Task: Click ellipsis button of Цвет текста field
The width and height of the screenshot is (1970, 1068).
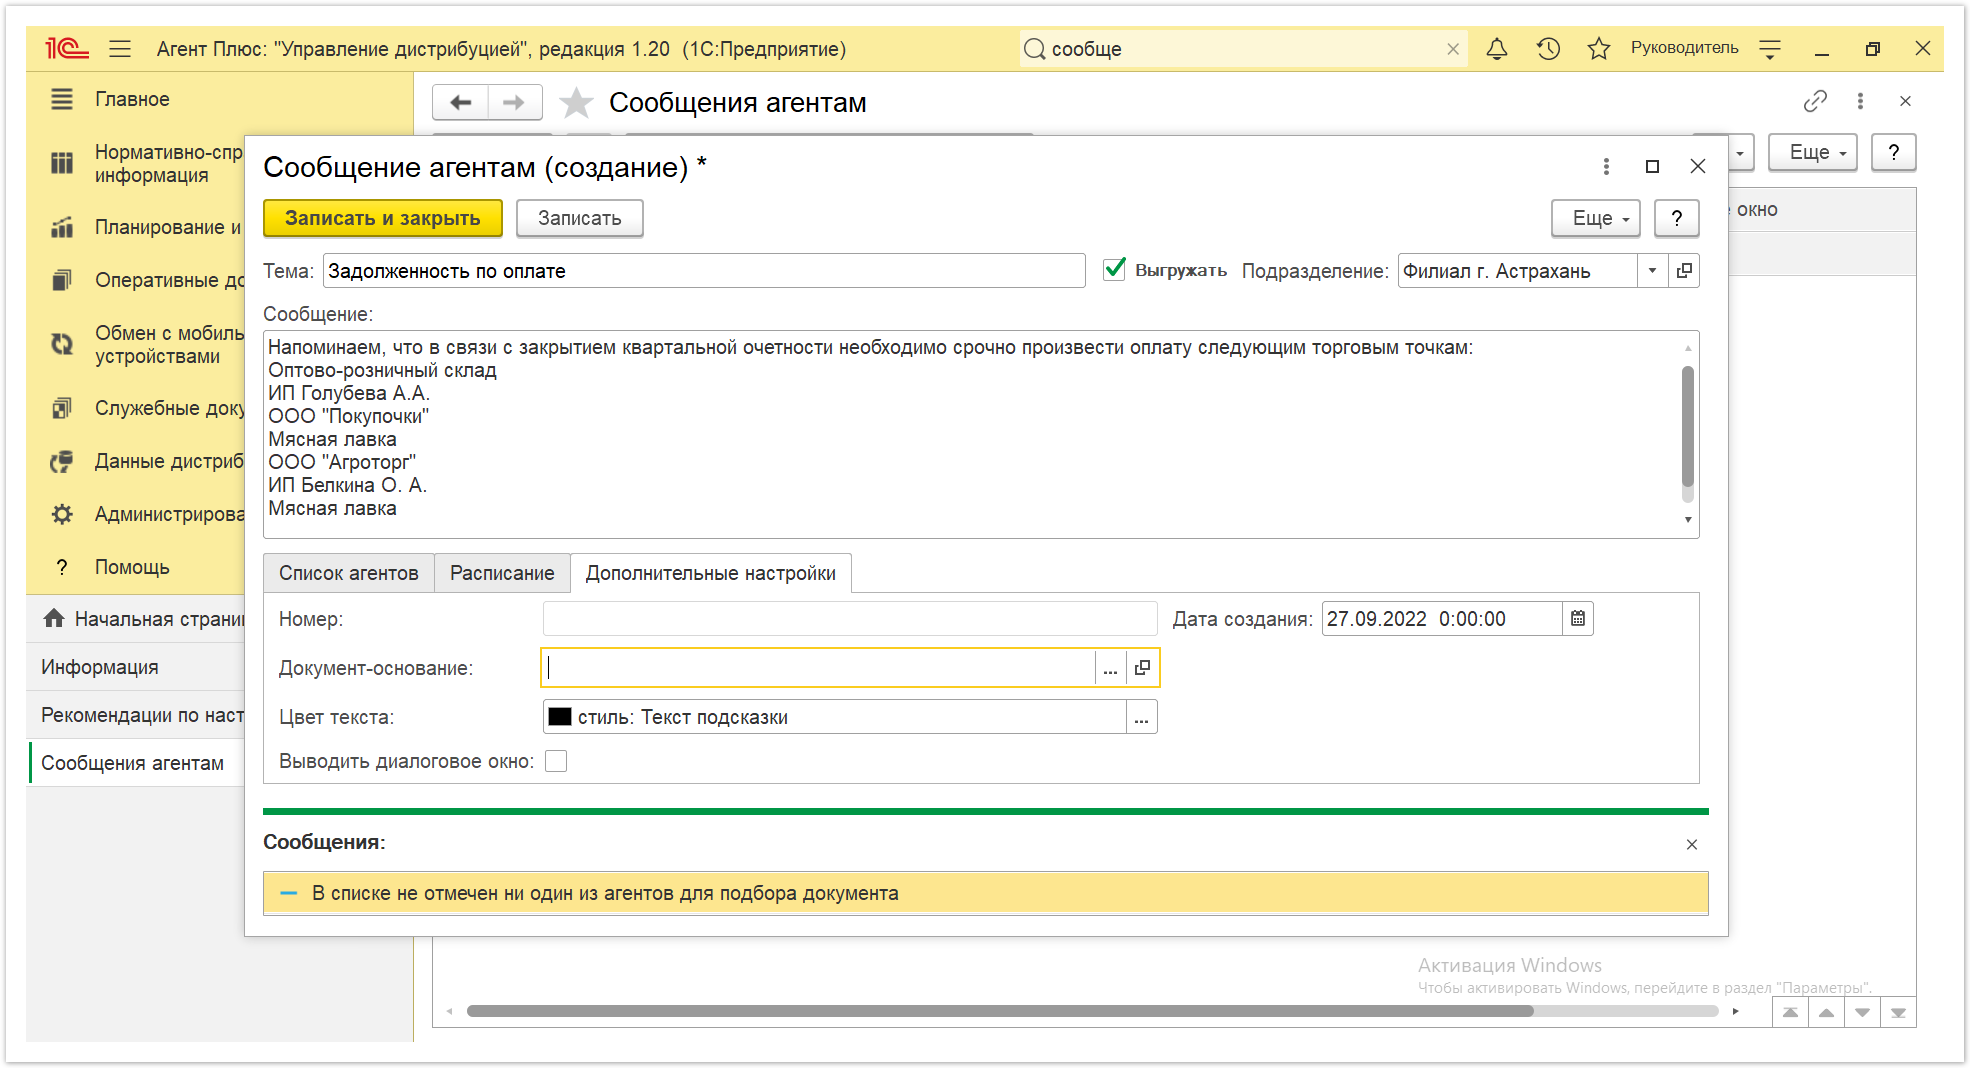Action: pyautogui.click(x=1141, y=717)
